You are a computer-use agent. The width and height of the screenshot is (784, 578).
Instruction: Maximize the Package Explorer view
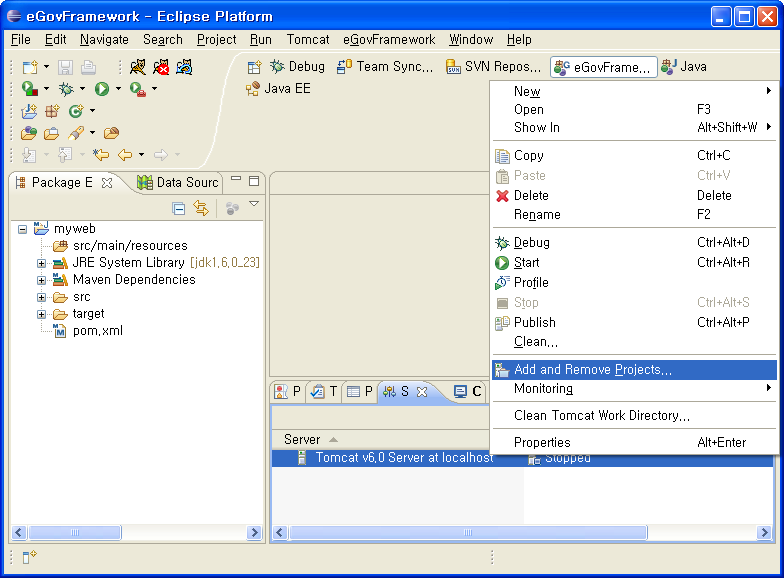point(254,181)
